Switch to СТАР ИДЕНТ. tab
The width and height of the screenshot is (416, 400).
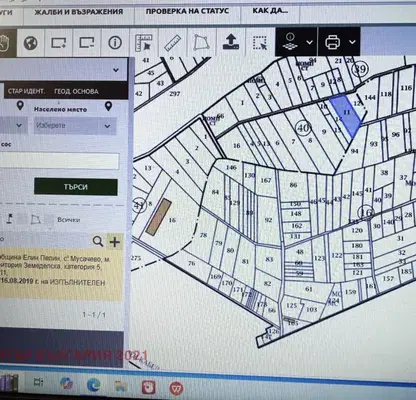(26, 91)
